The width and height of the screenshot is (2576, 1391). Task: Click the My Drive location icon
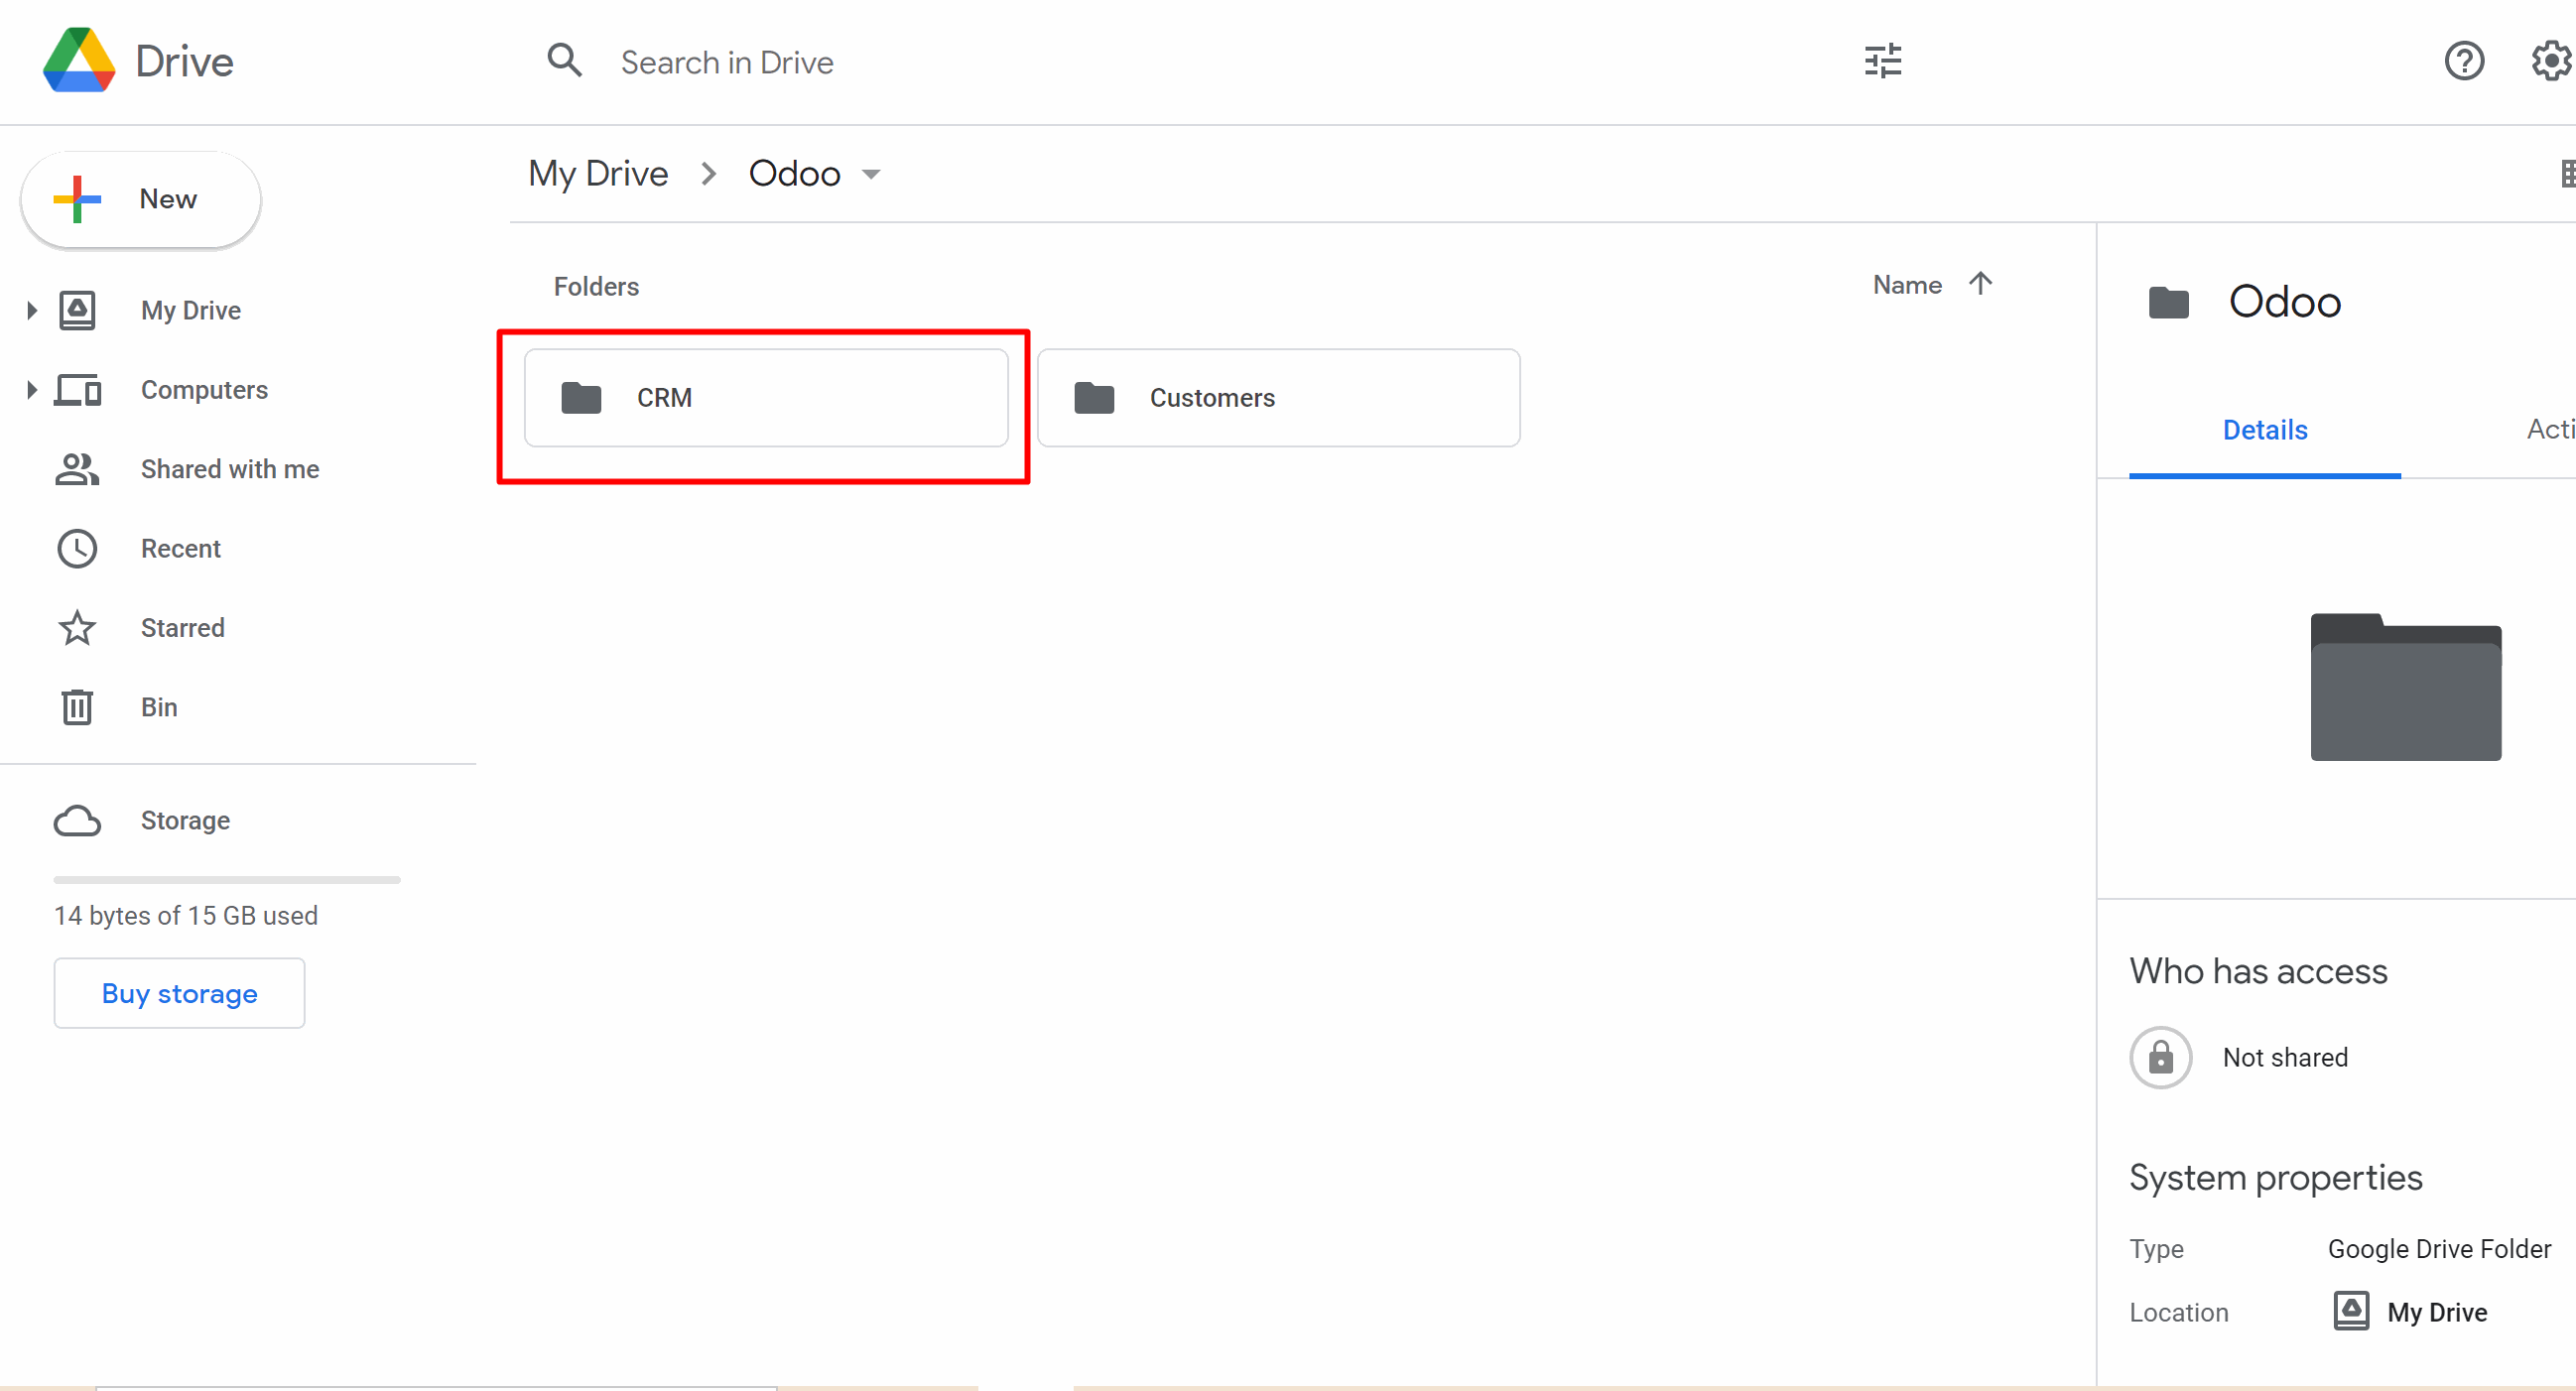pos(2351,1311)
